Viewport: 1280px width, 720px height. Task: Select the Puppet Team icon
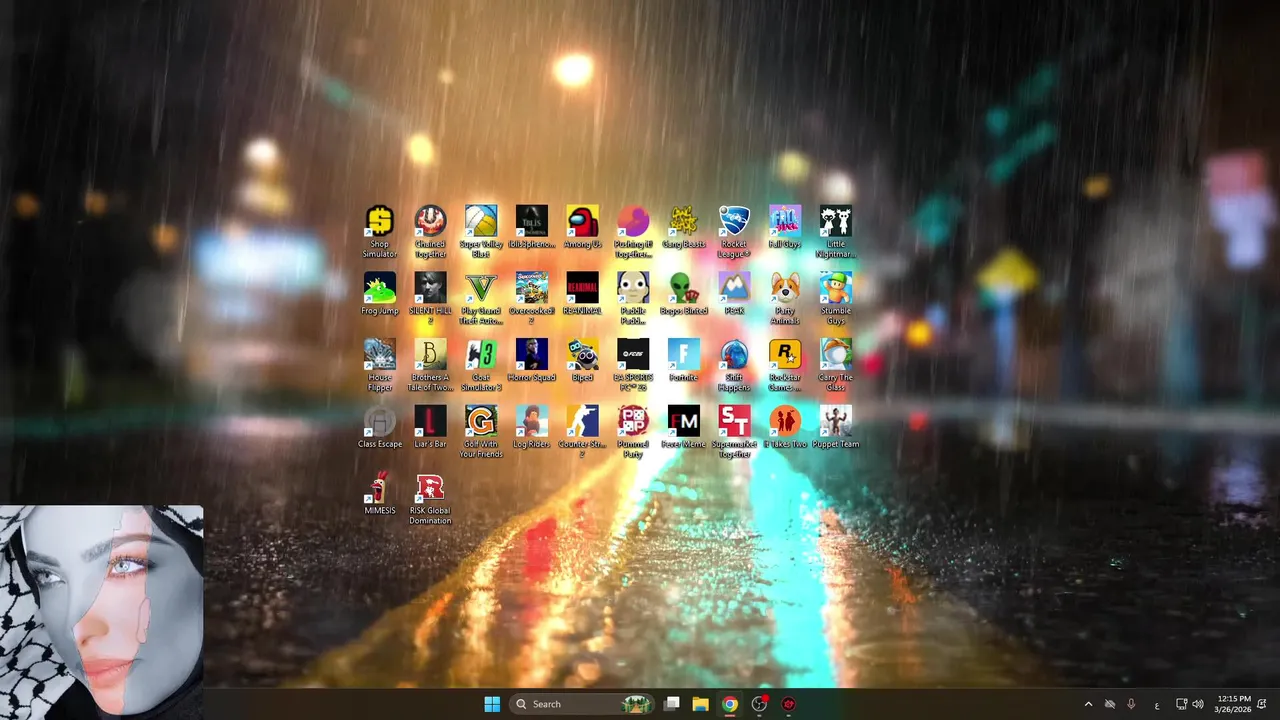(836, 421)
